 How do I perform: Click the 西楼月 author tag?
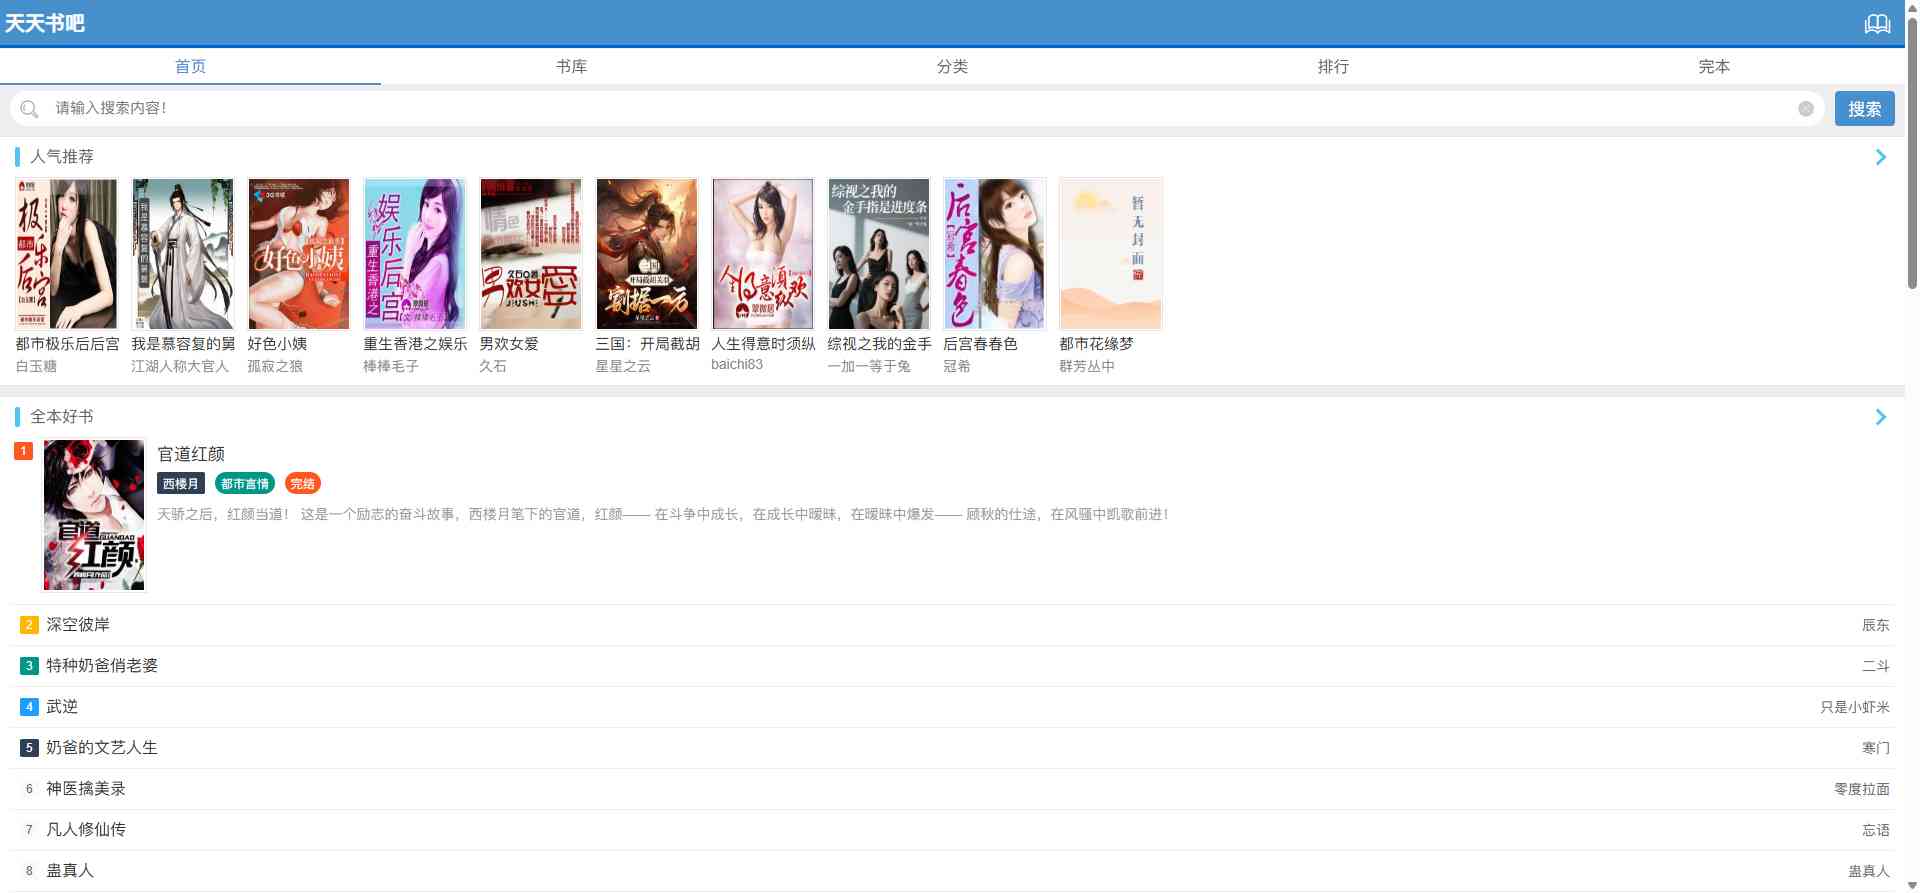pos(180,484)
